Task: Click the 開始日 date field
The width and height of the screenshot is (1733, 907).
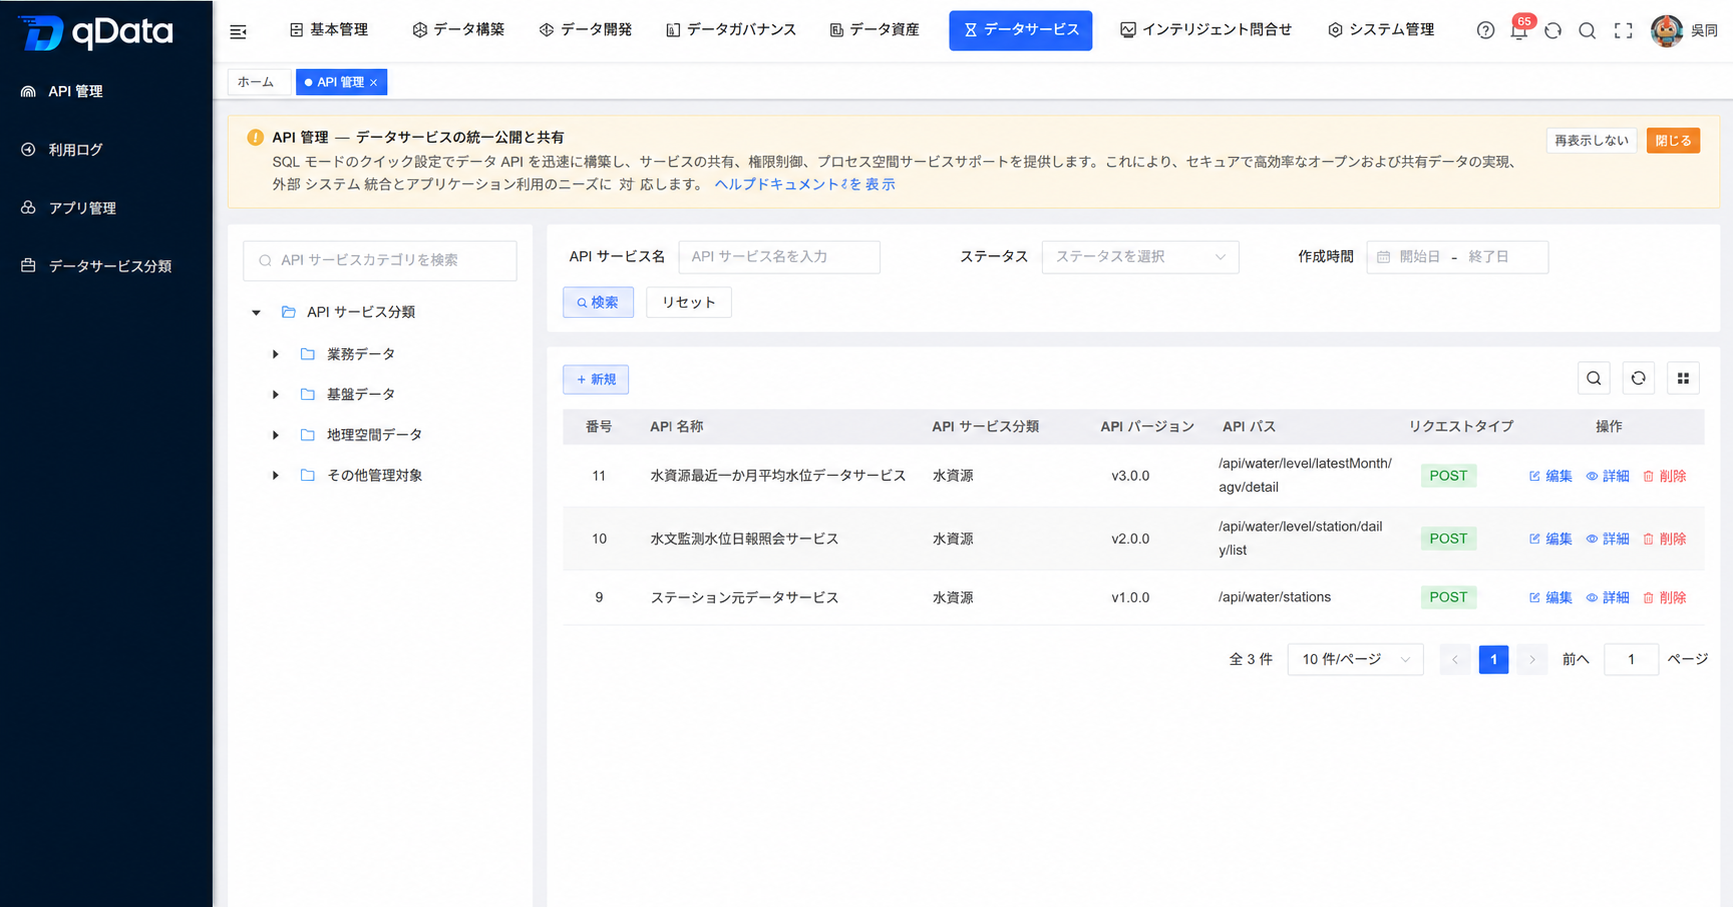Action: (1419, 257)
